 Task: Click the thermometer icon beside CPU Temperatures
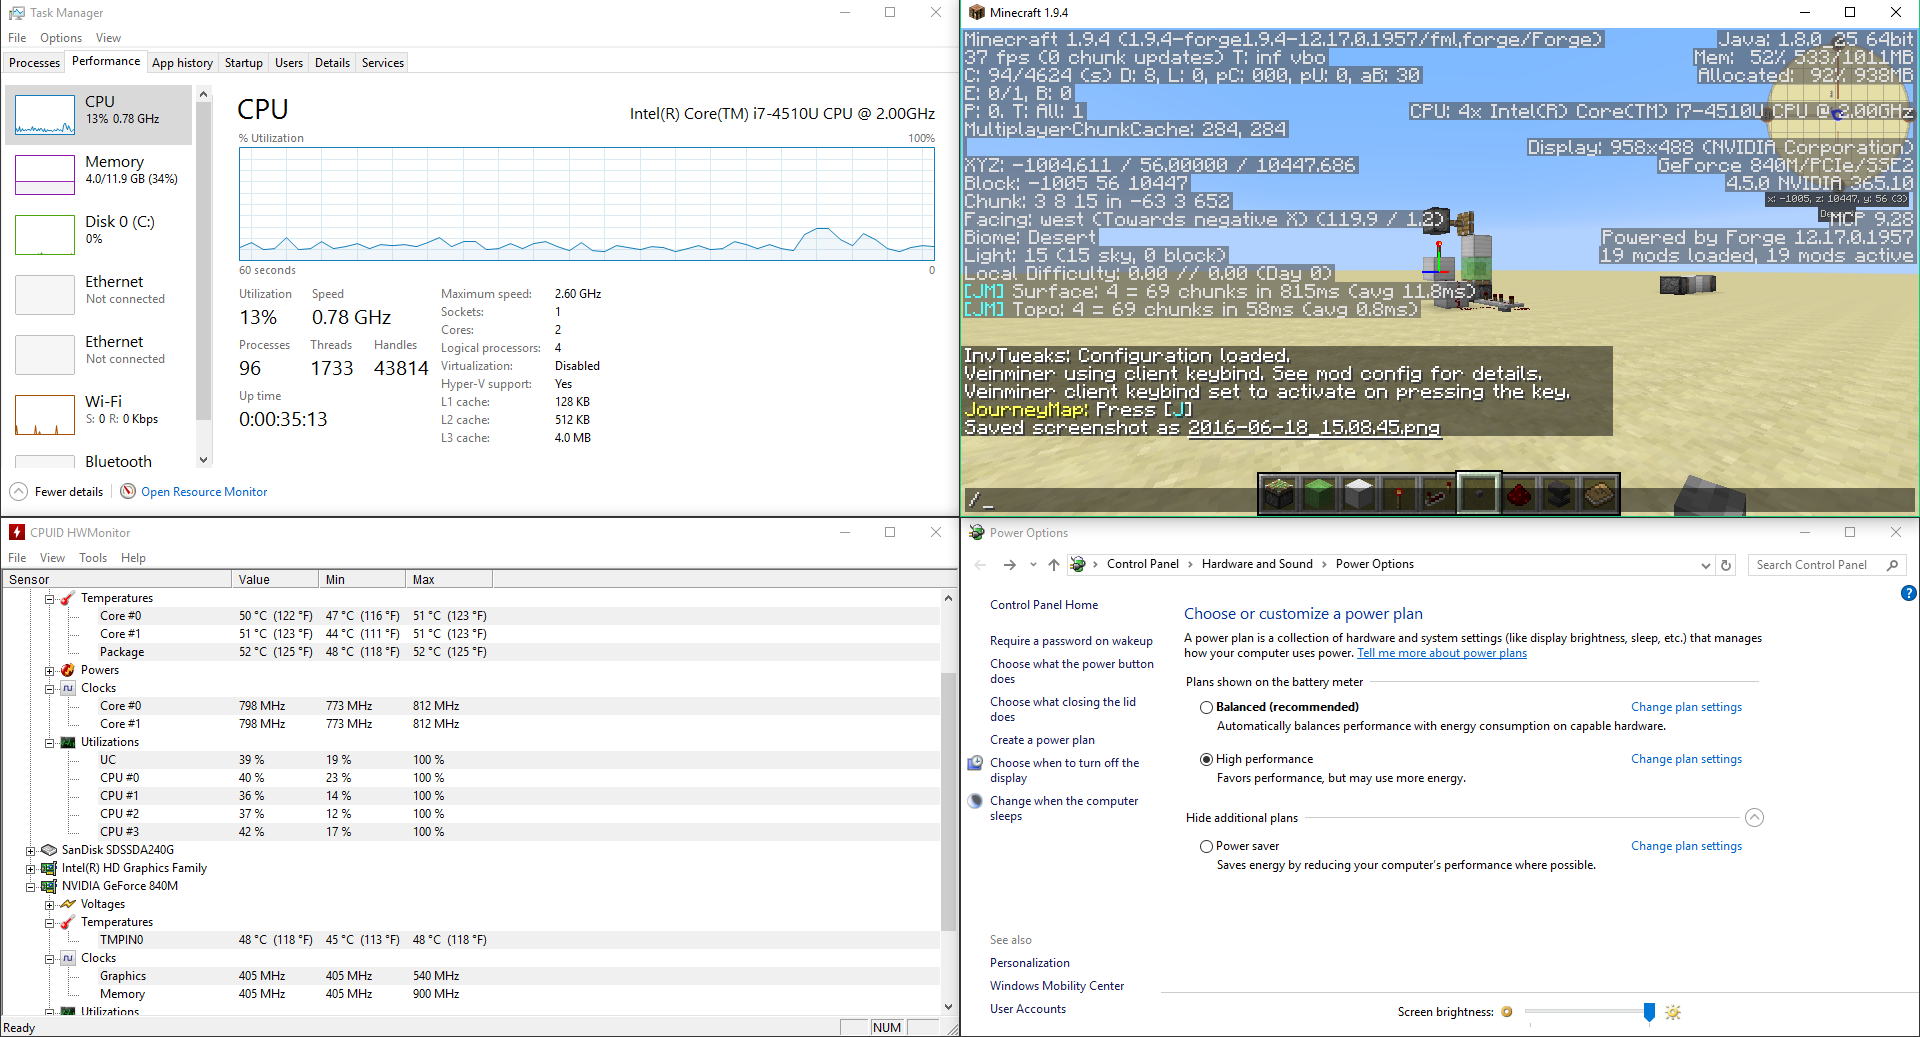68,598
